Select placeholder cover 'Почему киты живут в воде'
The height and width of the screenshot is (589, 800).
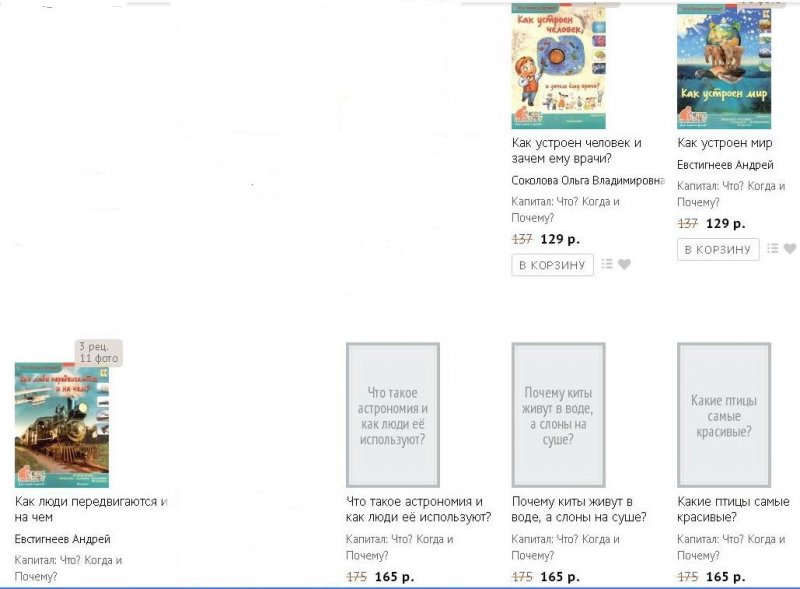[558, 415]
